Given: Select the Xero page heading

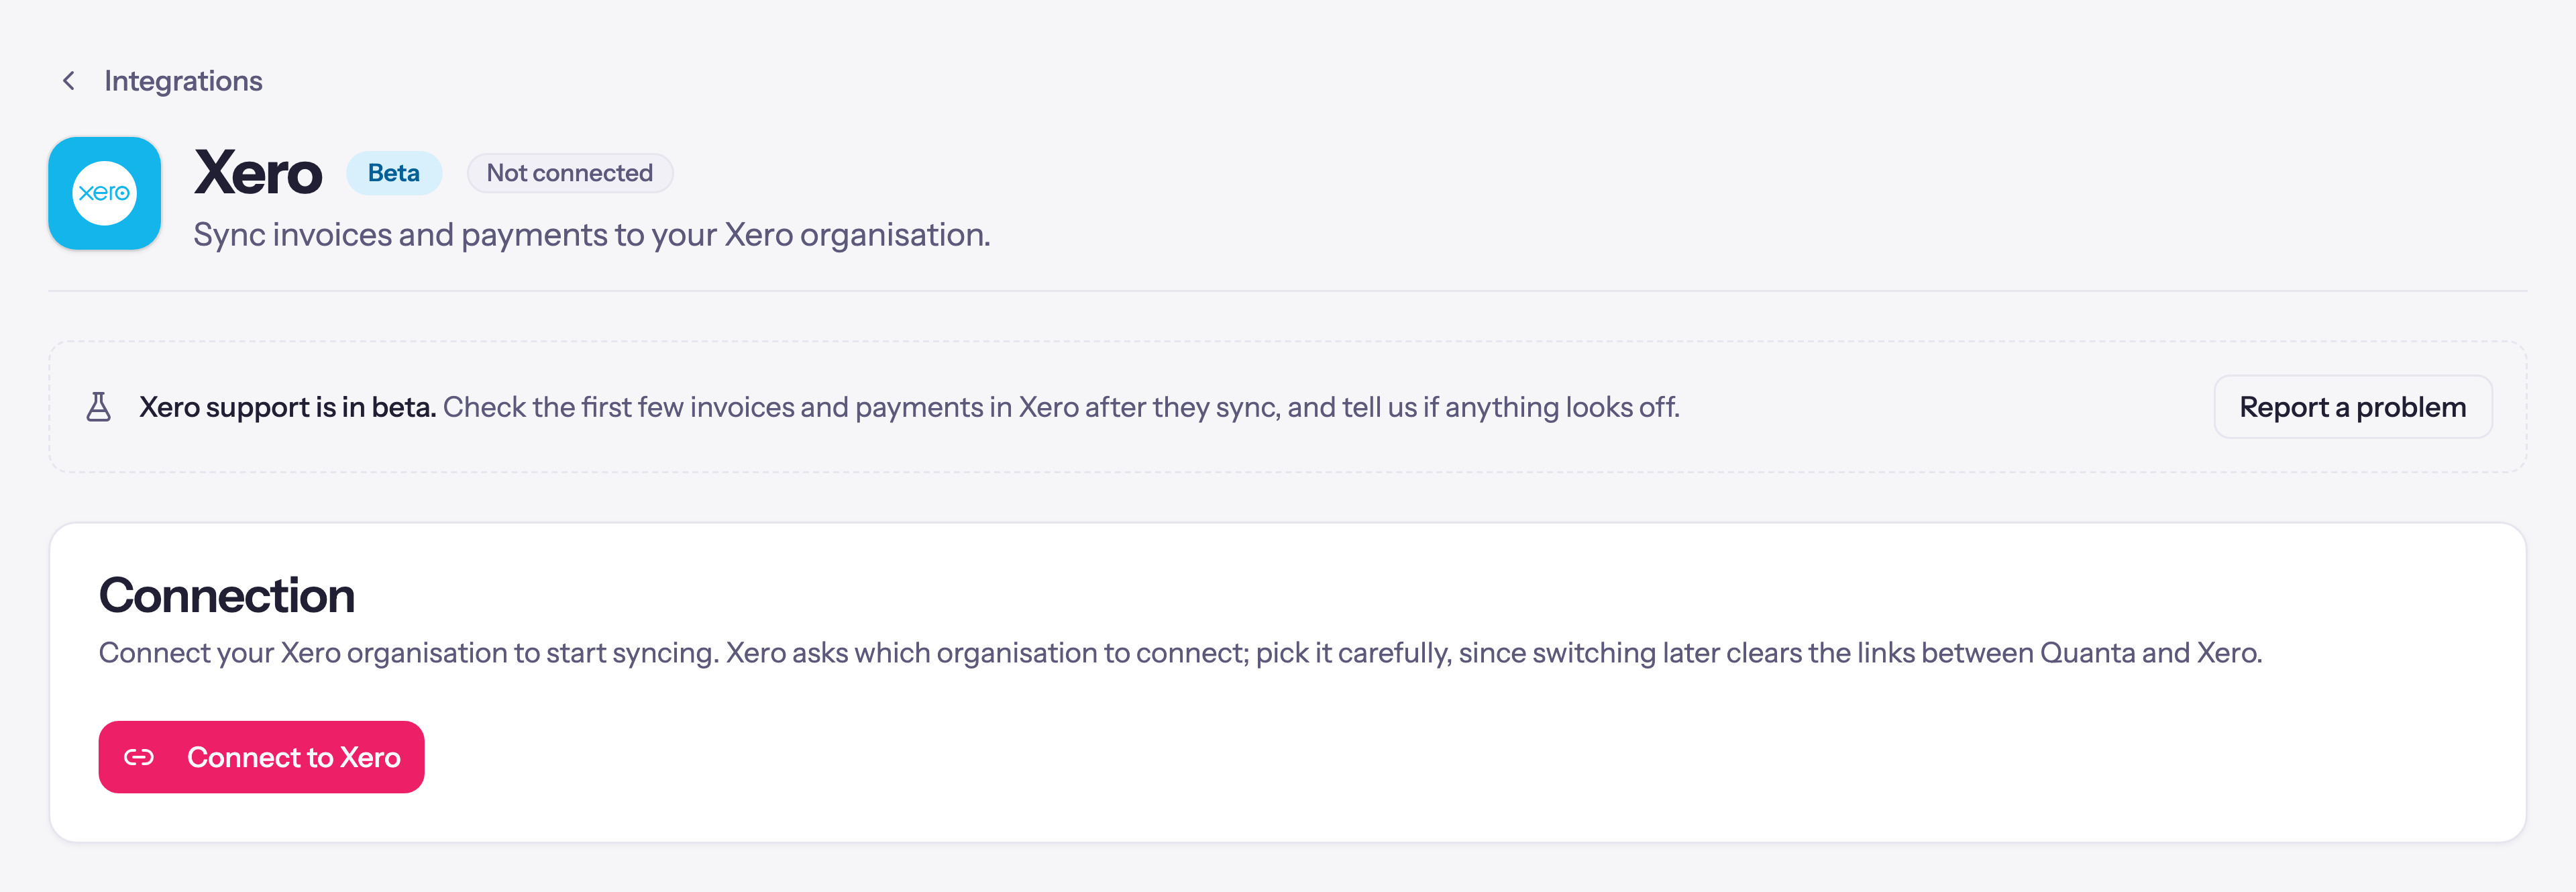Looking at the screenshot, I should [x=258, y=173].
